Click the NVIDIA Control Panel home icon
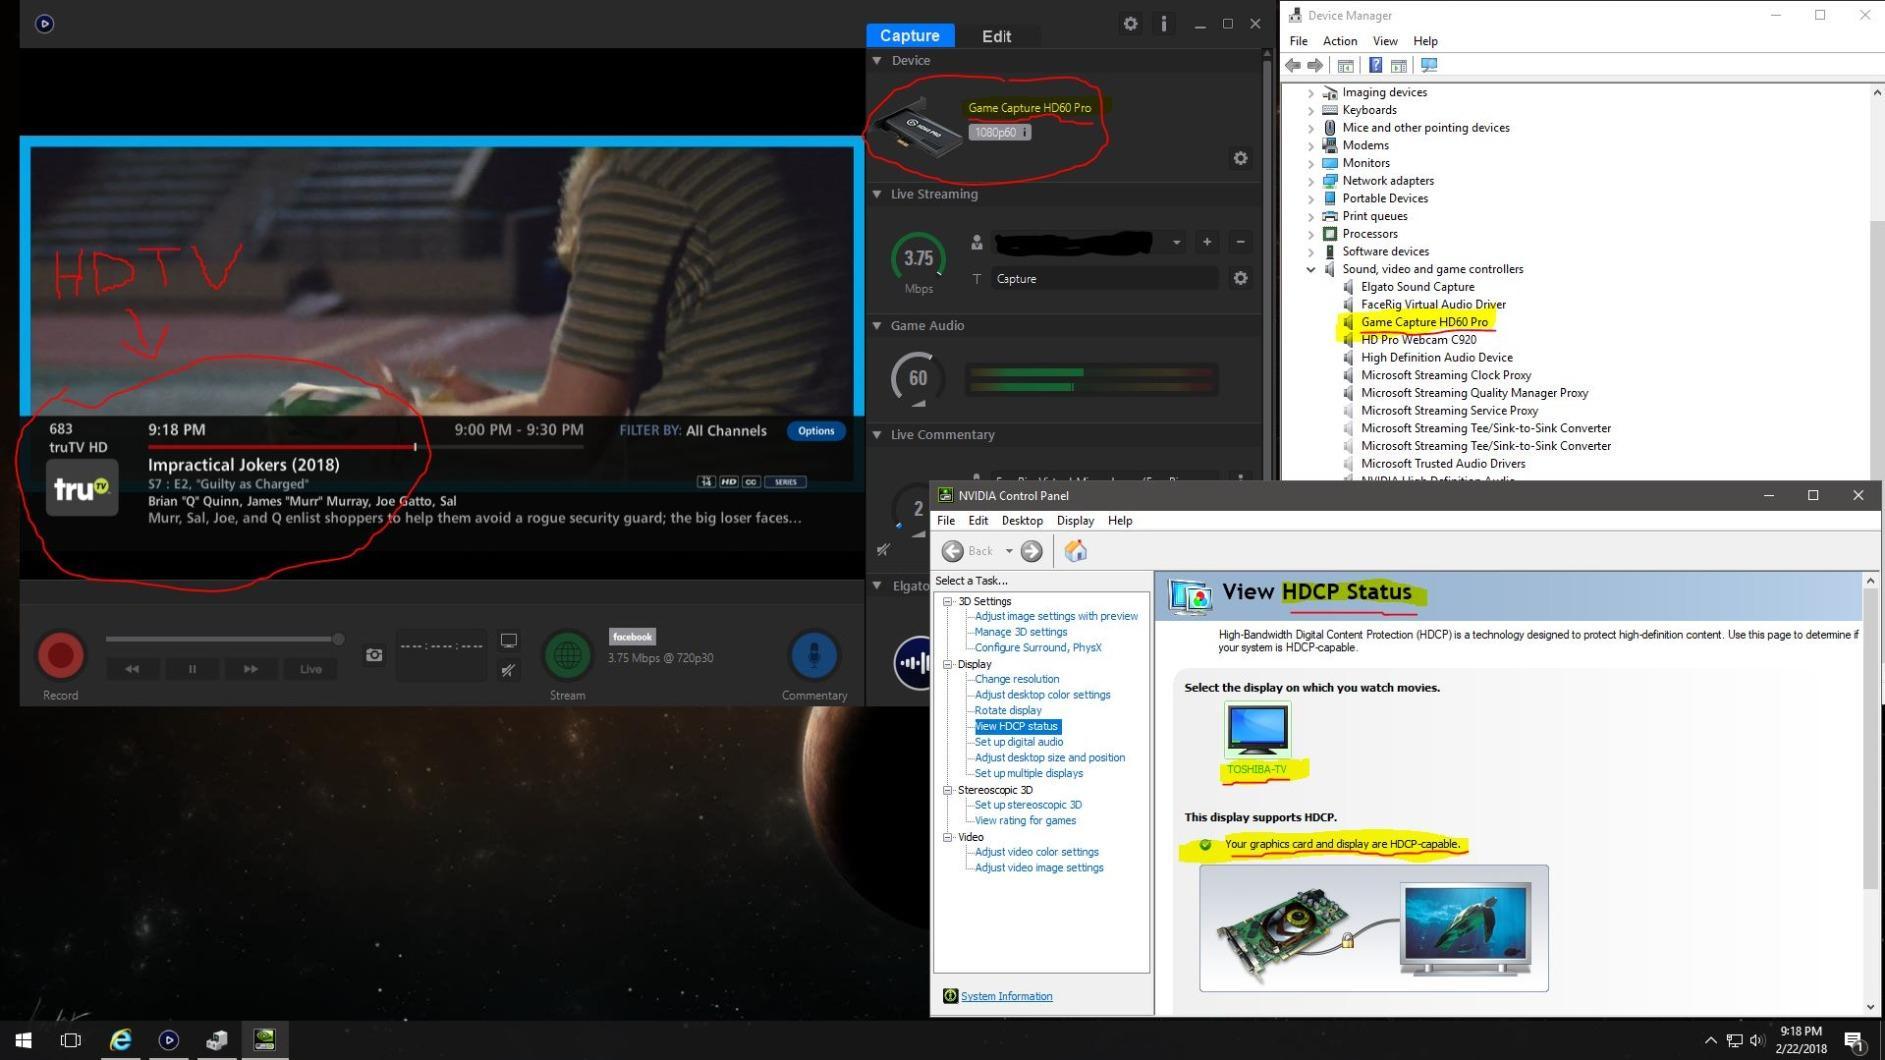 [1075, 551]
